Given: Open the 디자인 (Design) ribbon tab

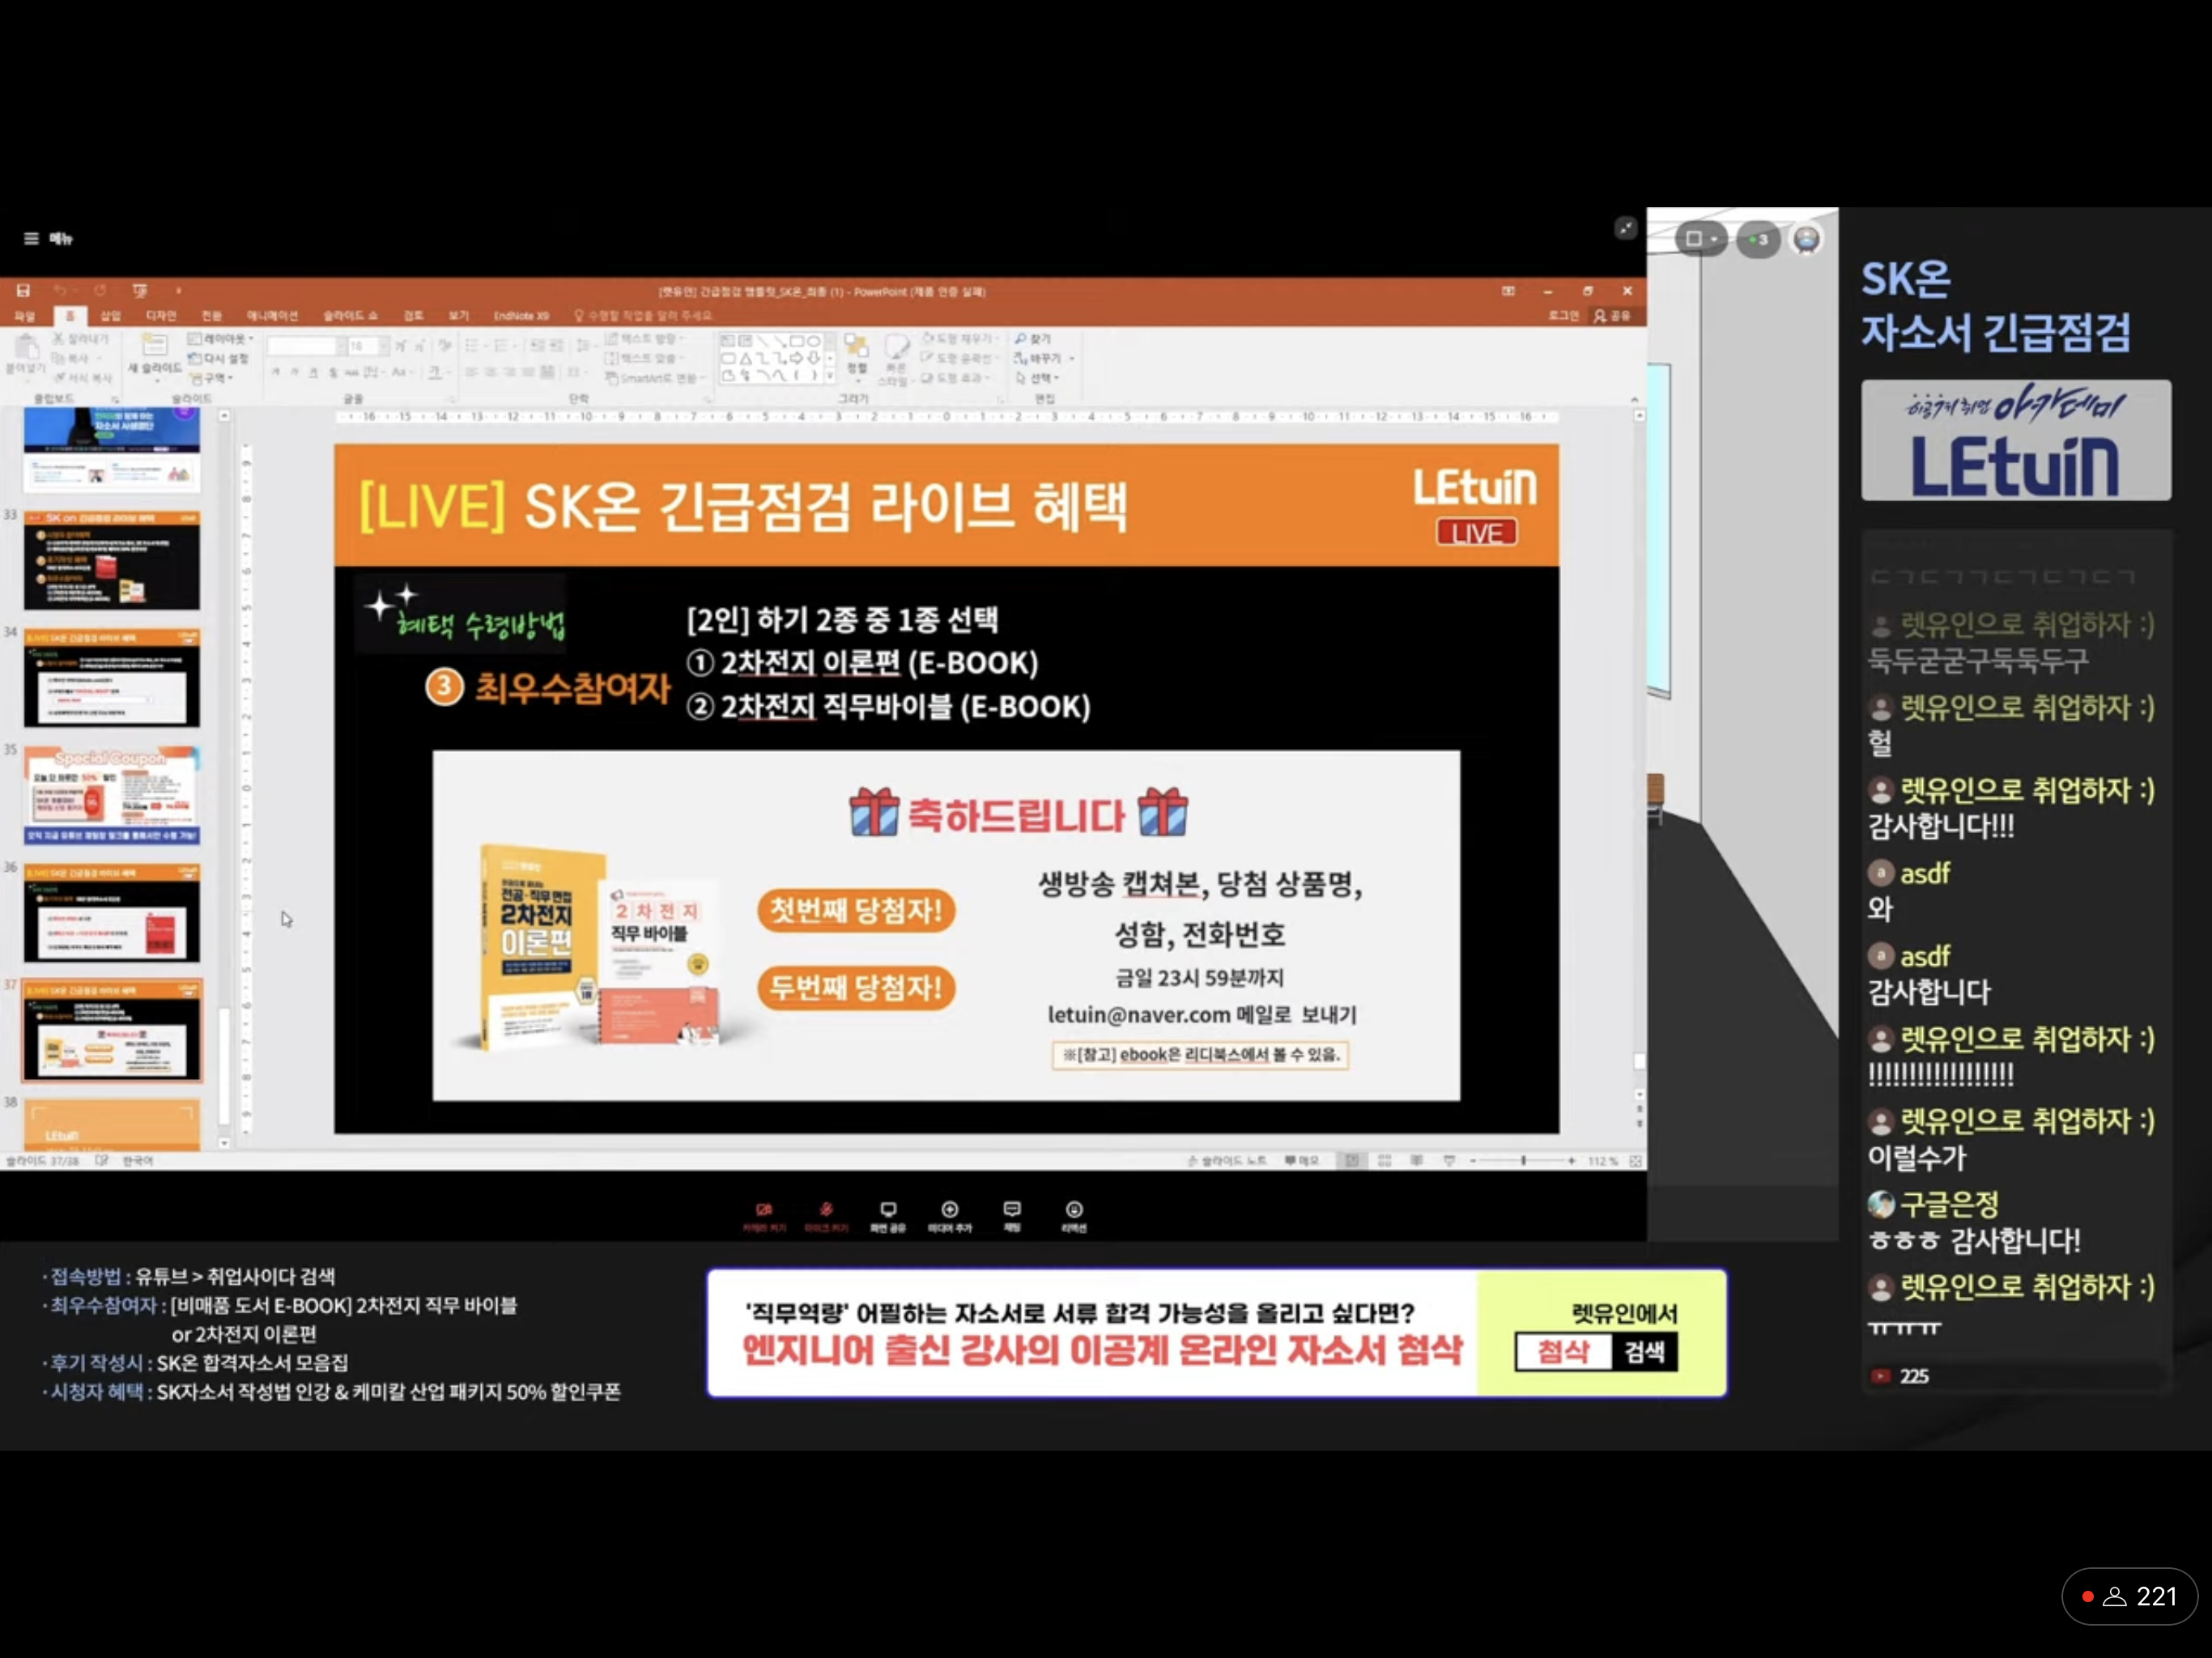Looking at the screenshot, I should point(161,316).
